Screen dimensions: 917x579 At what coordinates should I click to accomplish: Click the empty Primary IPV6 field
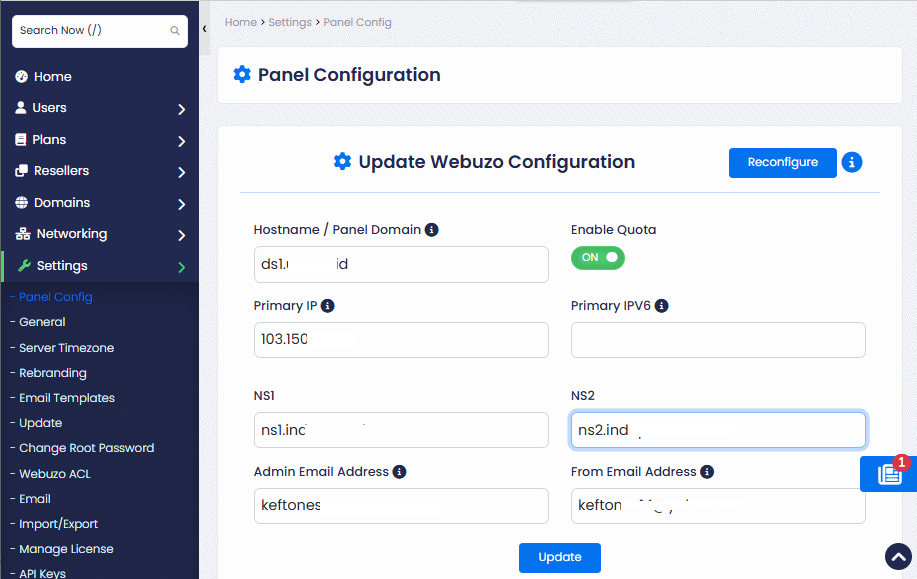718,340
